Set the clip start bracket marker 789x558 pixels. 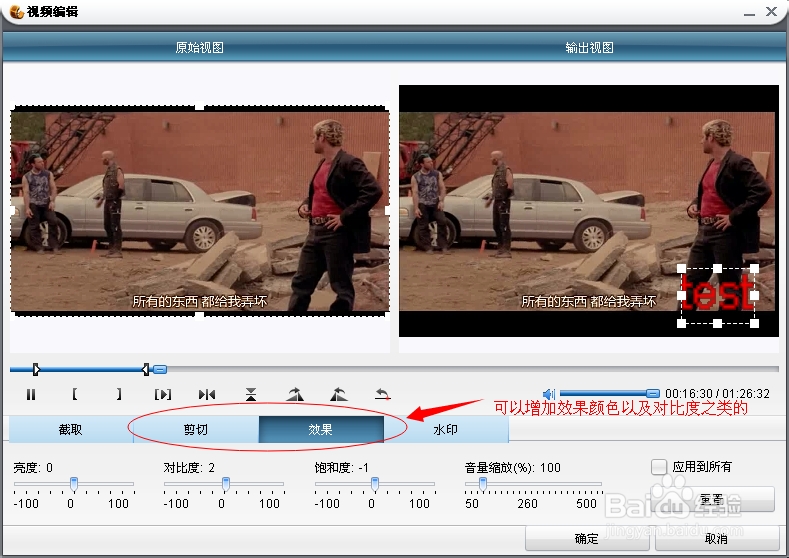pos(75,394)
